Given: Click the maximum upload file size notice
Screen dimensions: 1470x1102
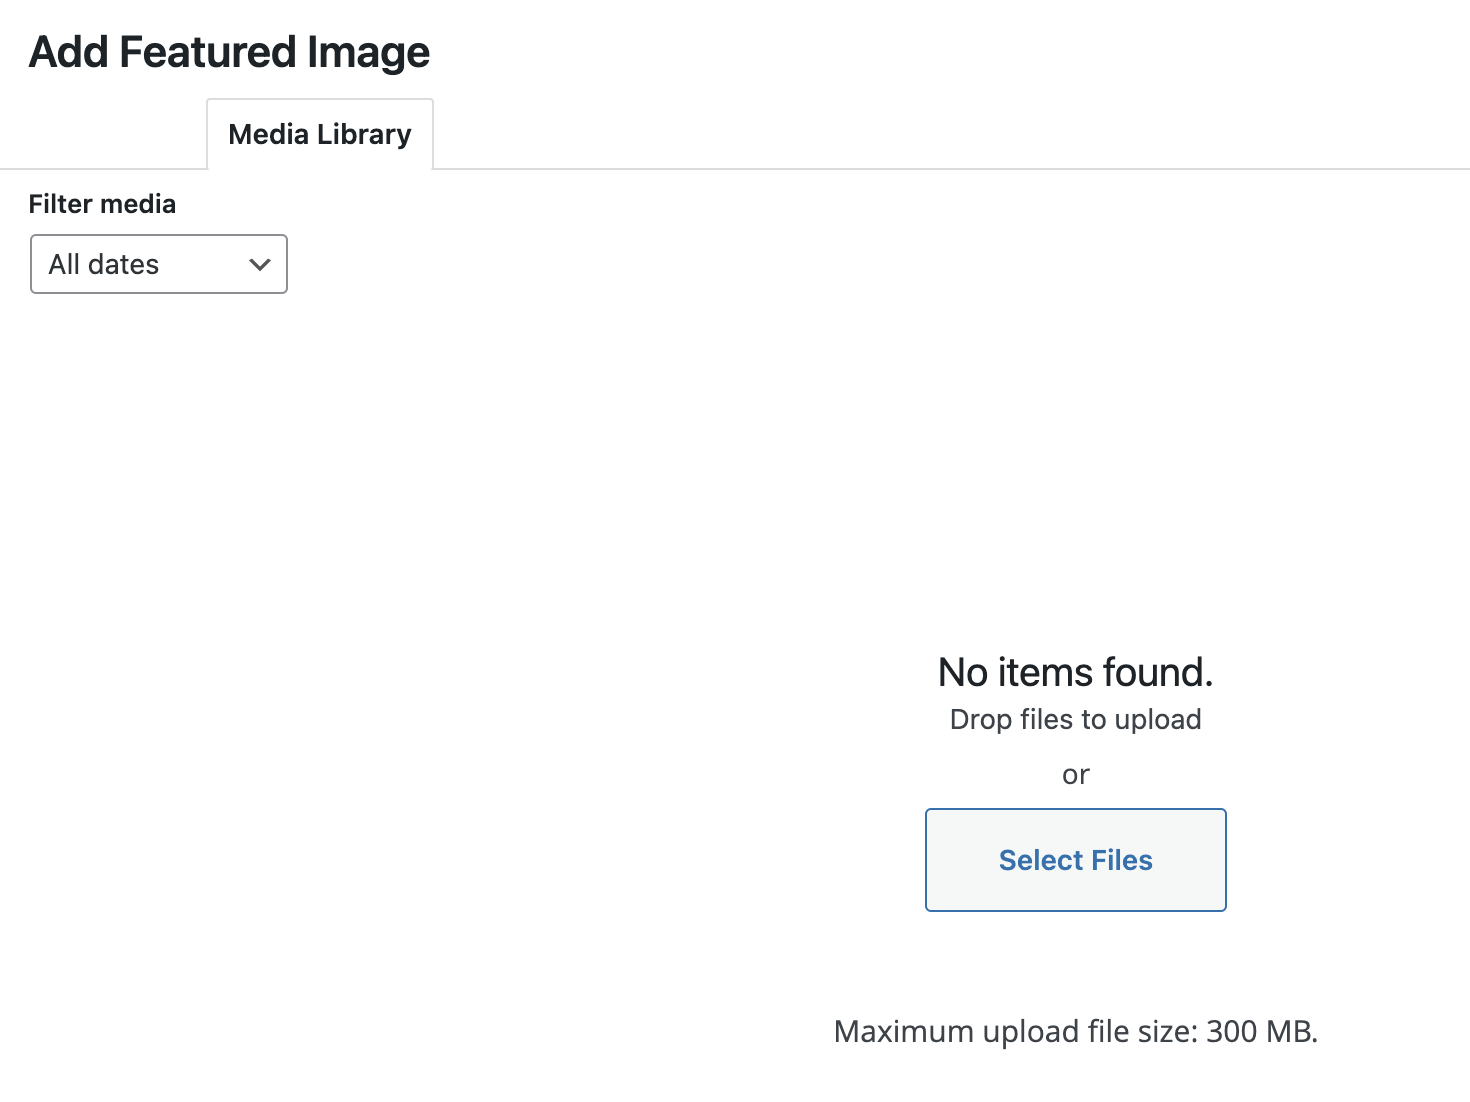Looking at the screenshot, I should point(1075,1030).
